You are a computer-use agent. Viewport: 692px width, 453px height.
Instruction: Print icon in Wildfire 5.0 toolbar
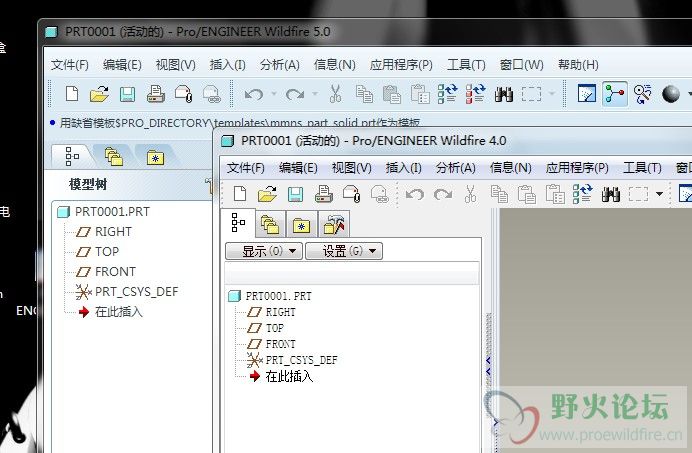pyautogui.click(x=155, y=94)
